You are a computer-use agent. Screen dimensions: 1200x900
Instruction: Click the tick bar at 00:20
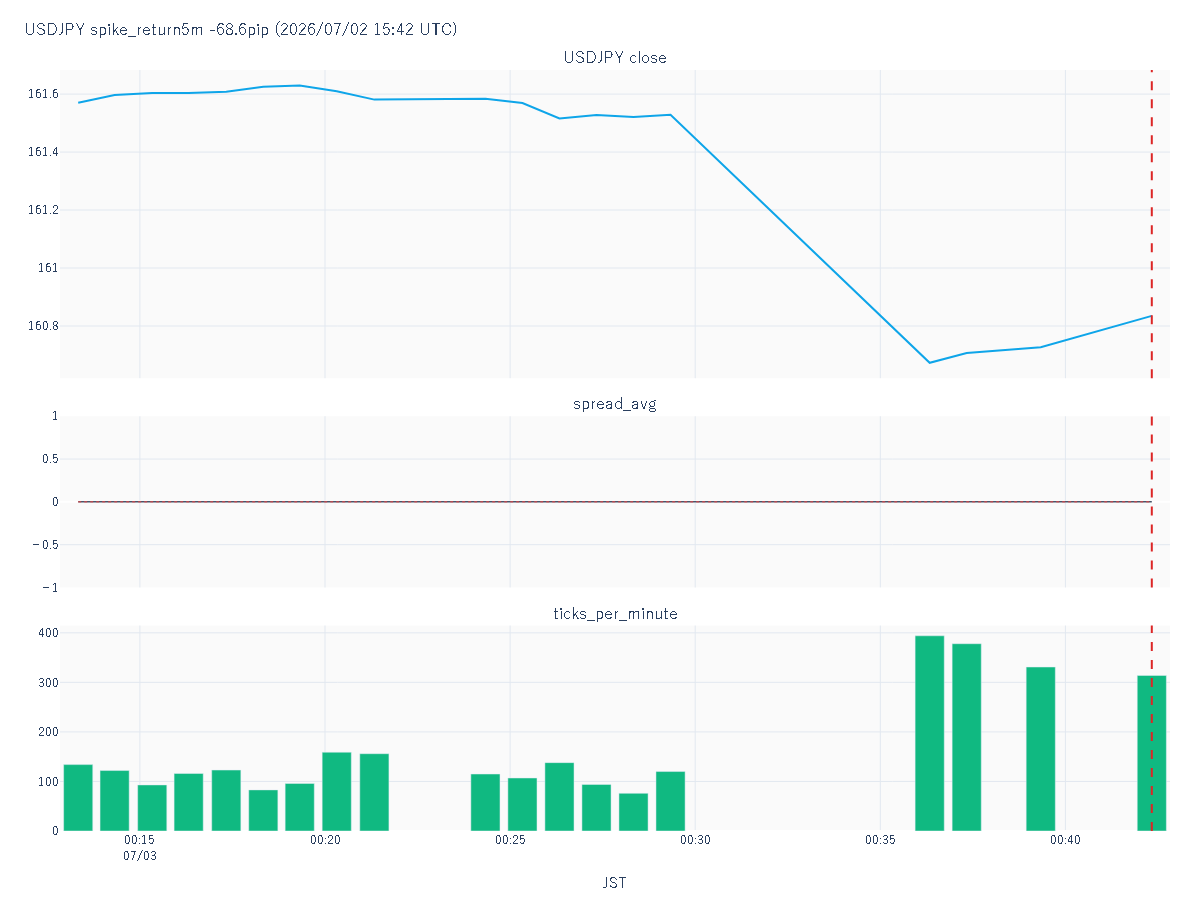337,791
